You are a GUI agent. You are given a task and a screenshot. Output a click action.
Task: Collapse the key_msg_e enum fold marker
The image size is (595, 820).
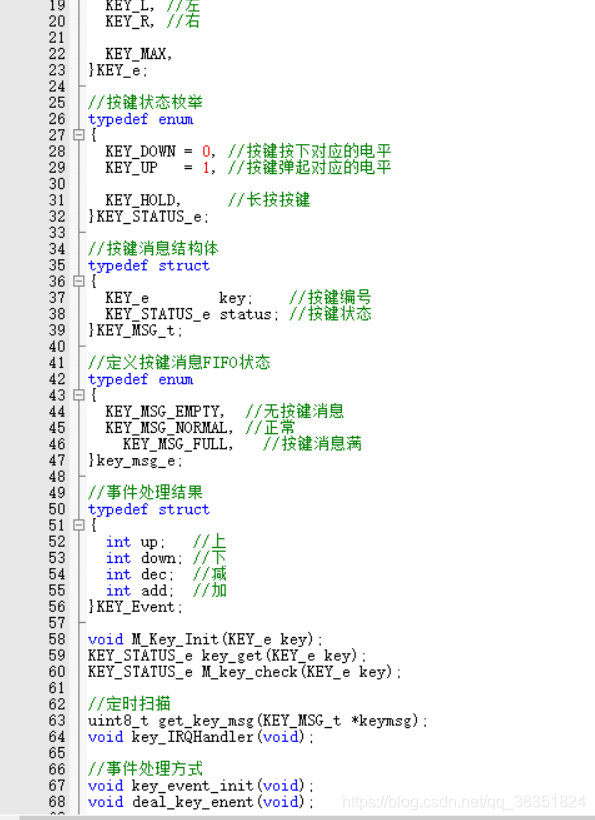click(x=78, y=395)
